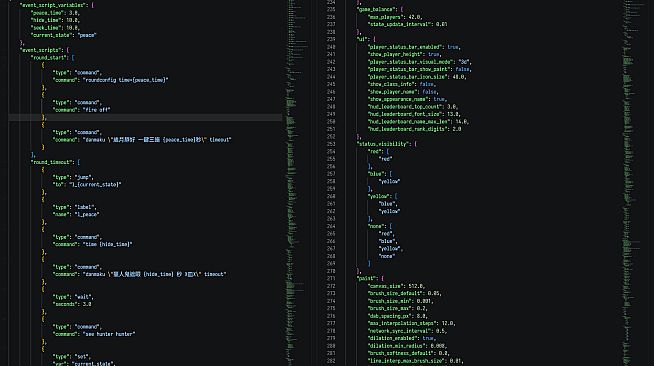The width and height of the screenshot is (654, 366).
Task: Click the "ui" key on line 239
Action: click(x=361, y=40)
